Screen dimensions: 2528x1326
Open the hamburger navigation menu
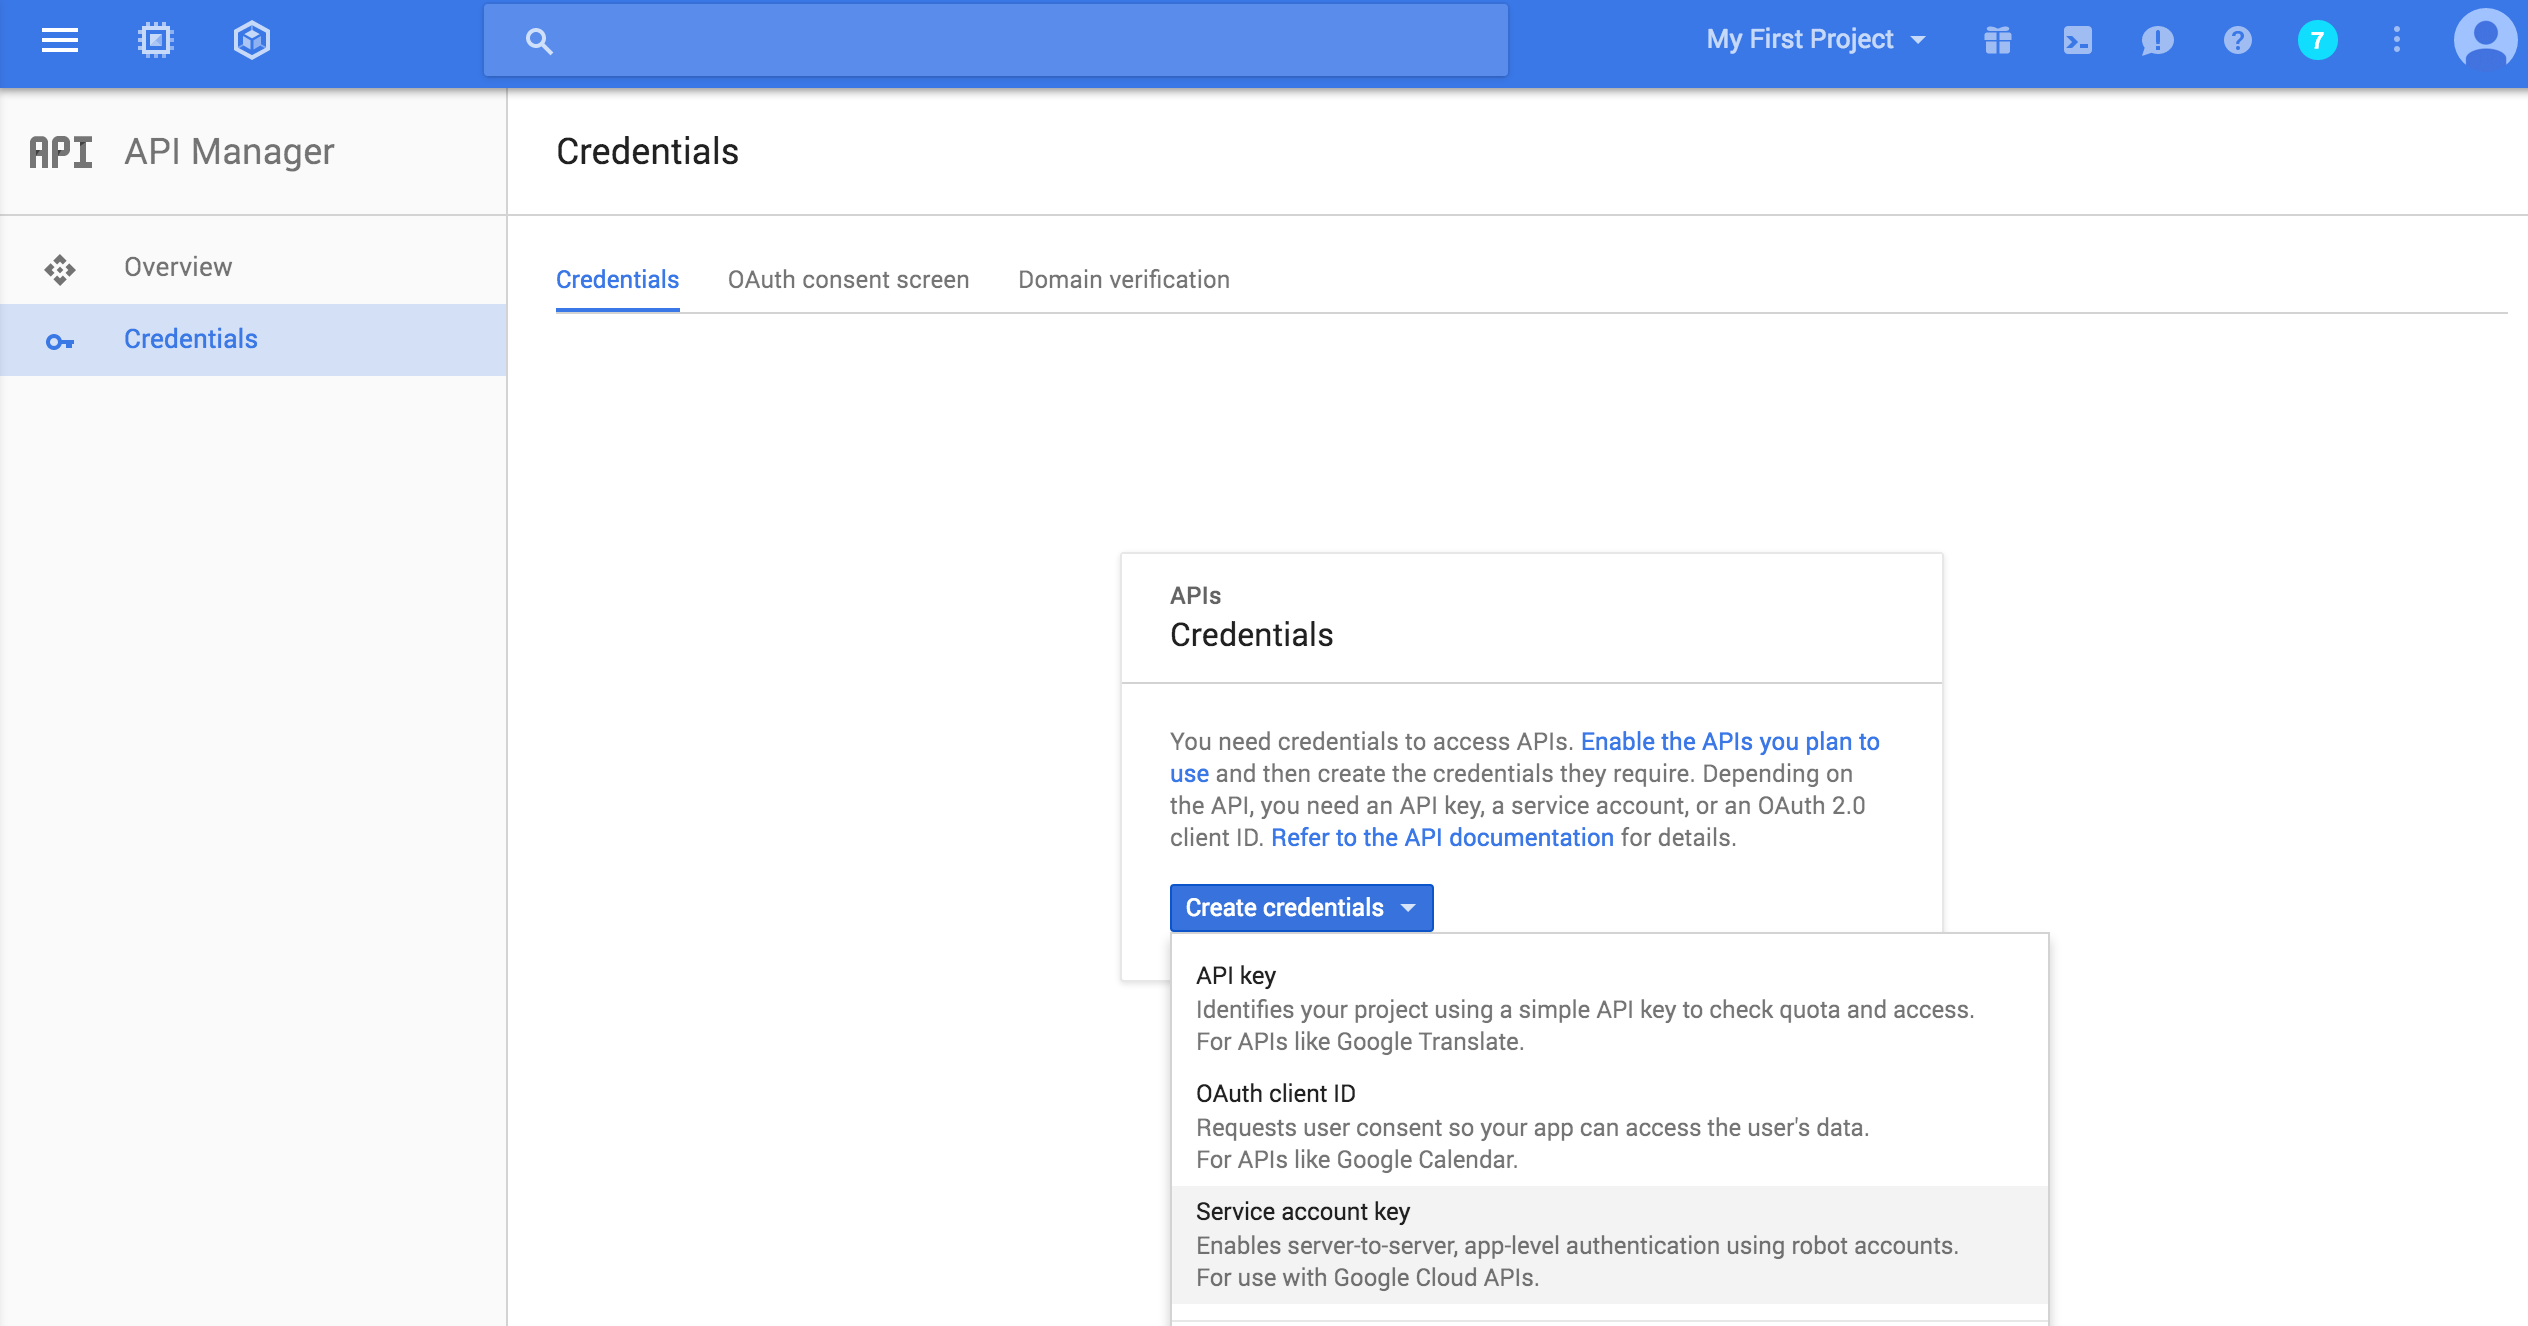(60, 40)
